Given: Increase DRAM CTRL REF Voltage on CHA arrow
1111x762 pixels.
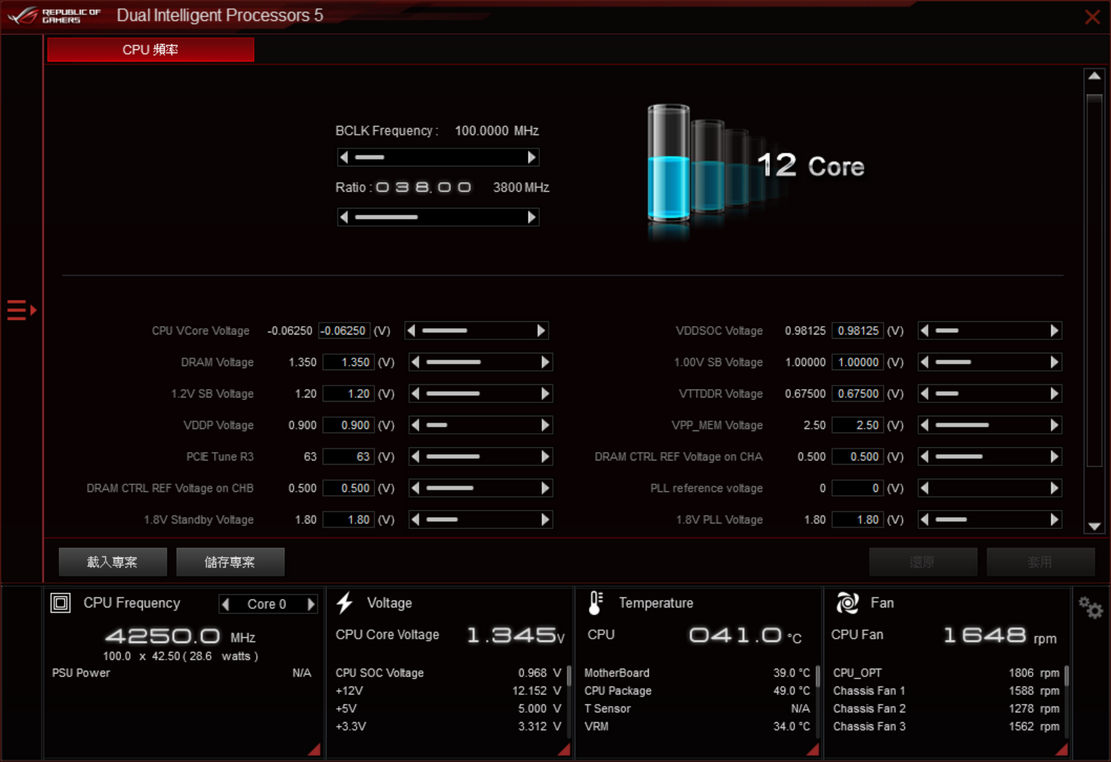Looking at the screenshot, I should pyautogui.click(x=1054, y=456).
